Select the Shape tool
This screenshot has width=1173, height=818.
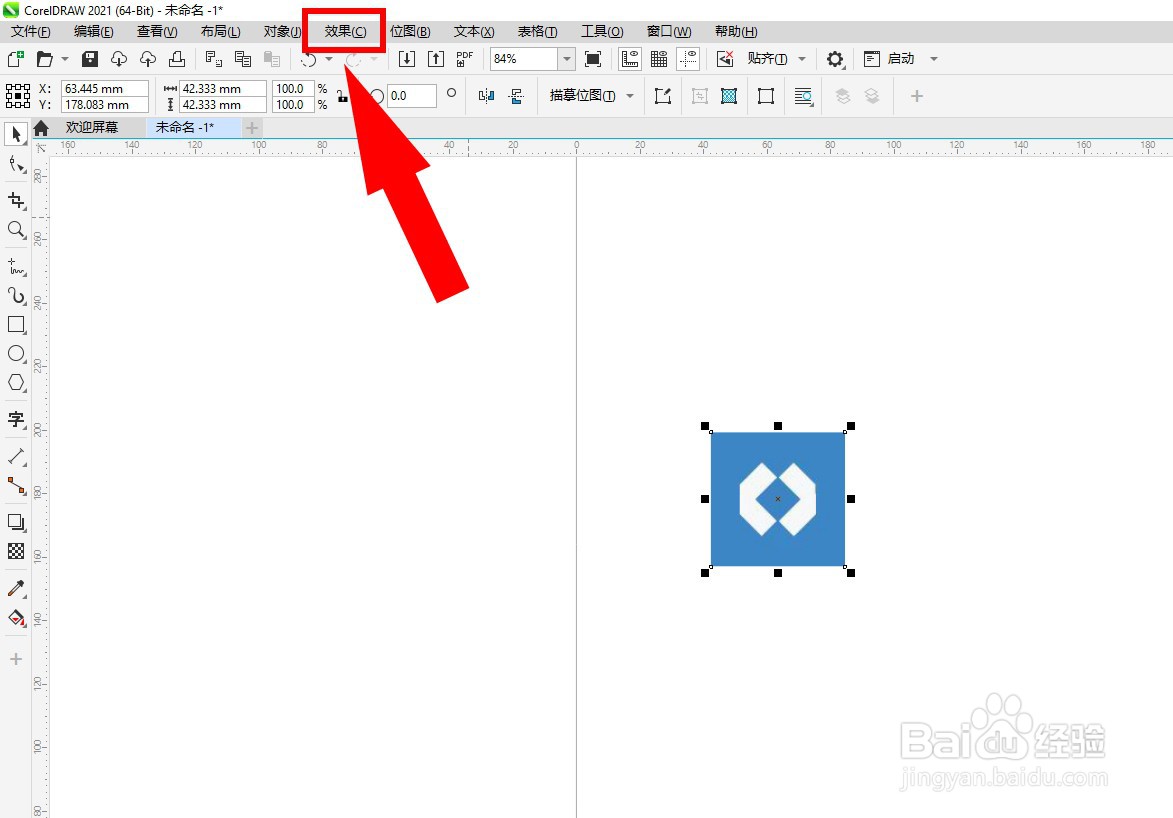[16, 165]
